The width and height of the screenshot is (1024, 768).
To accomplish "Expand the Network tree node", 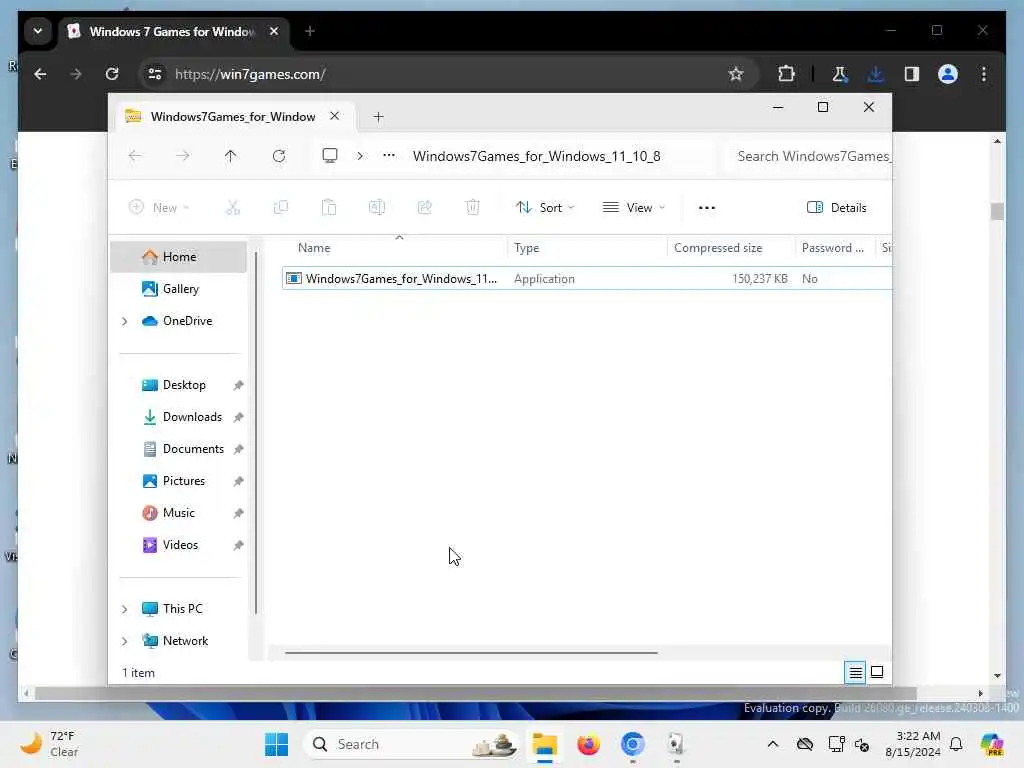I will coord(125,641).
